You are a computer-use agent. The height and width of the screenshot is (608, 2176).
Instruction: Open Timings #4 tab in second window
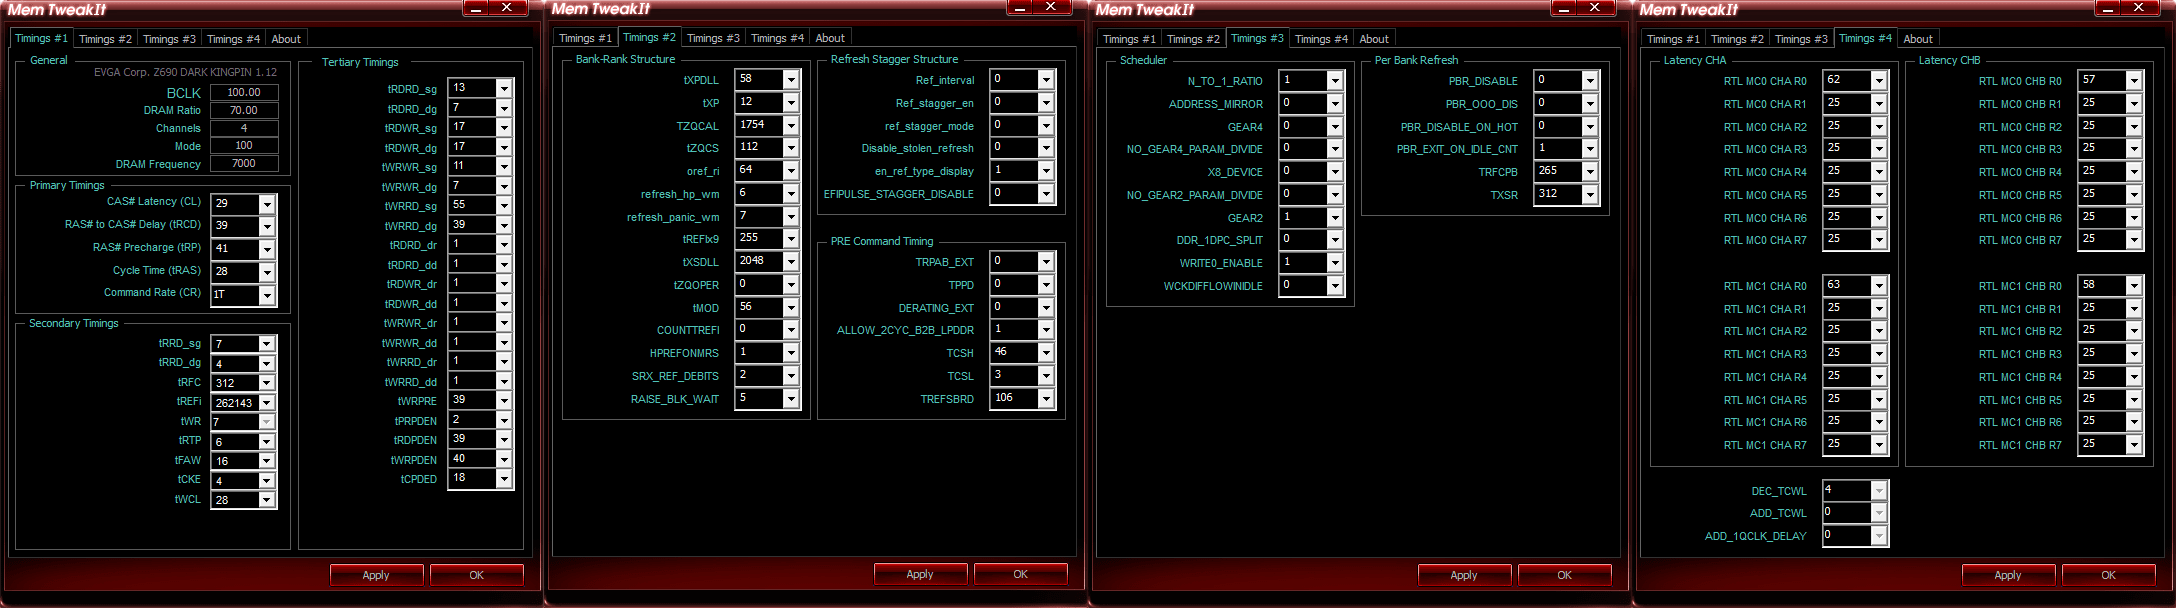click(x=777, y=38)
